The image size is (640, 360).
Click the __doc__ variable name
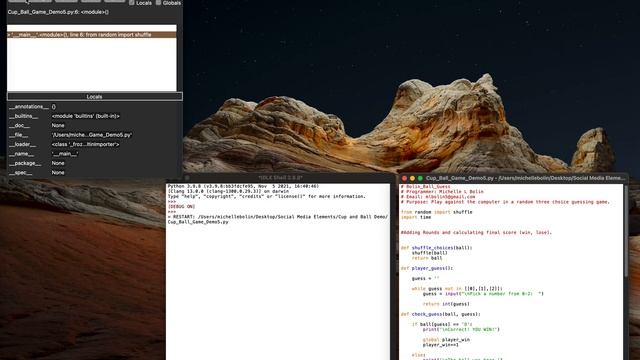[20, 125]
